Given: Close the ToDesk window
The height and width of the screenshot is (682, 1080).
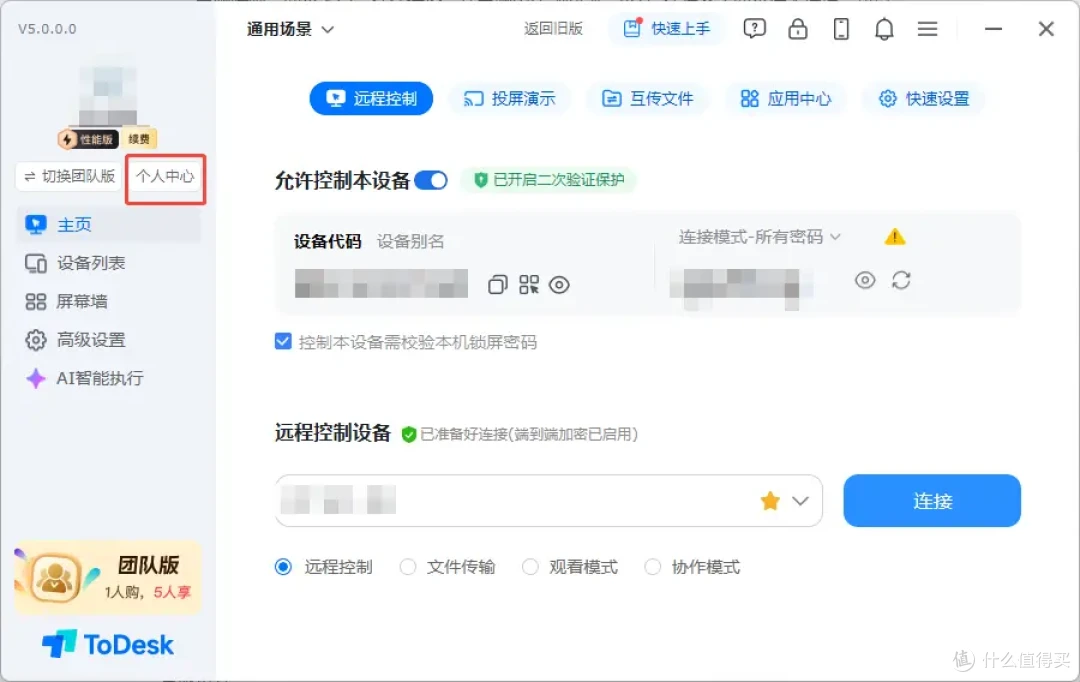Looking at the screenshot, I should 1046,29.
